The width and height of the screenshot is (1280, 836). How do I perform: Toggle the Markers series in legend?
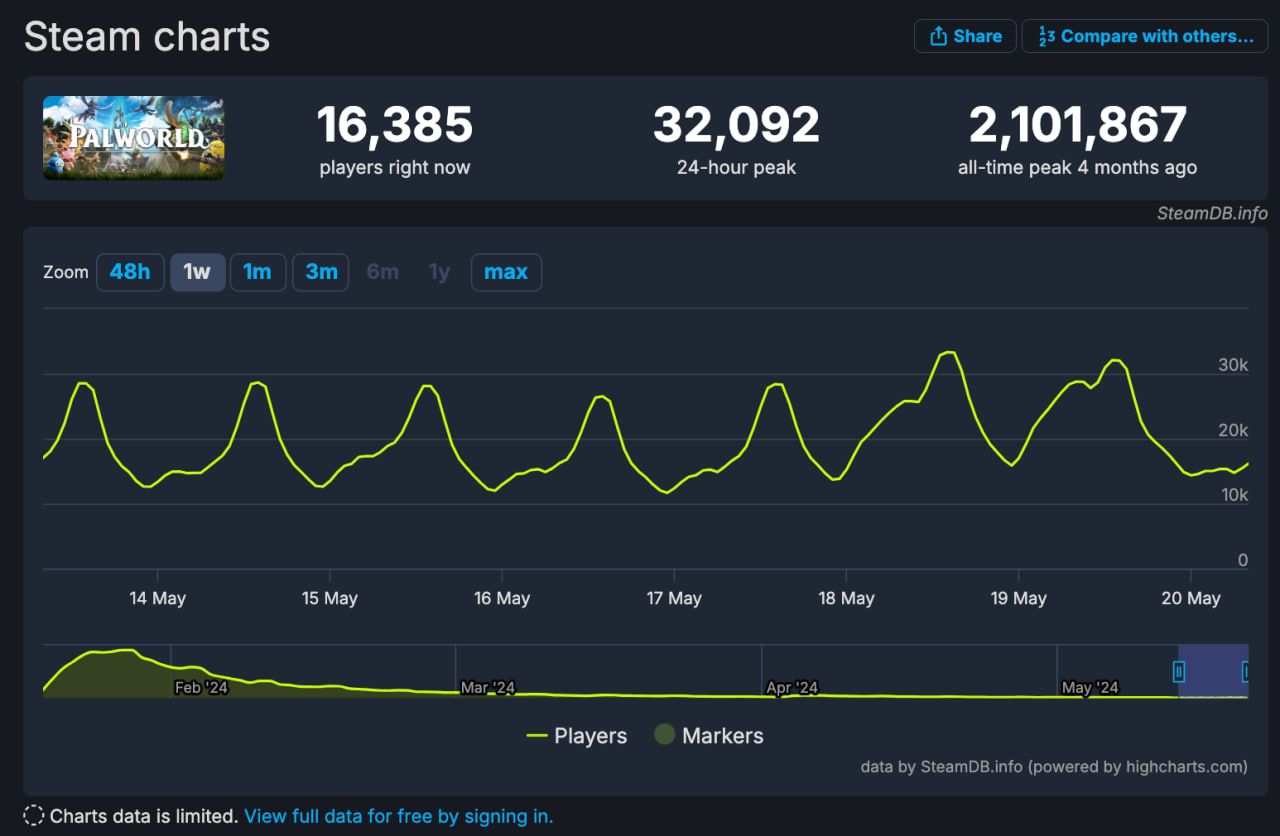coord(709,736)
